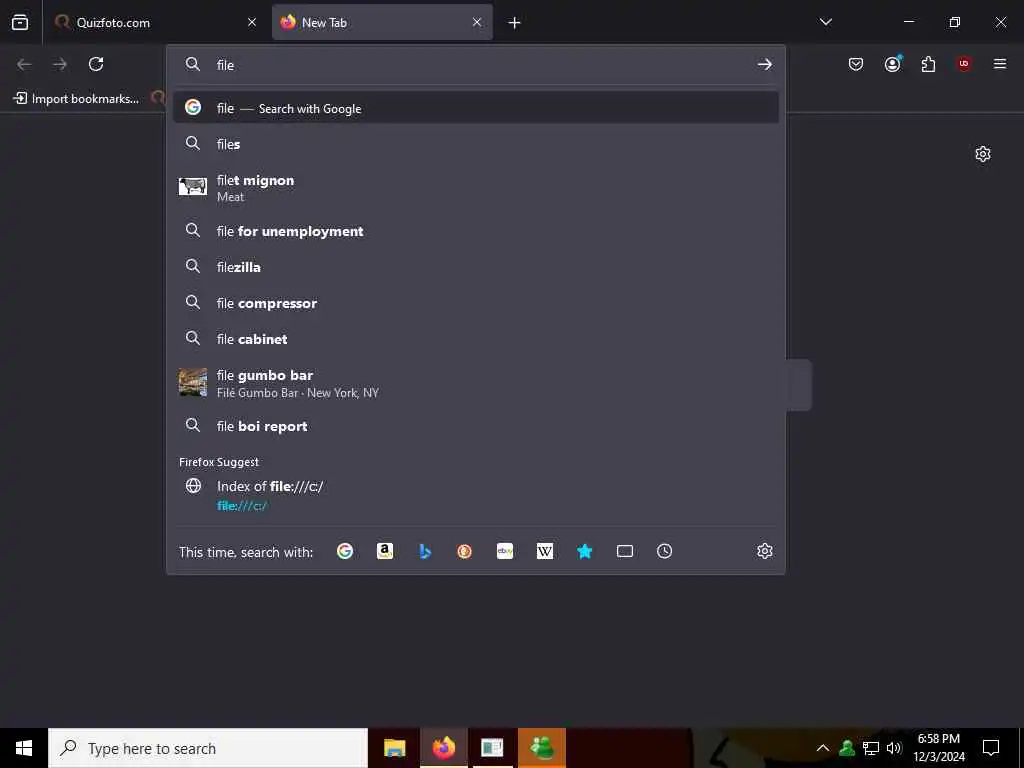Close the New Tab tab
This screenshot has height=768, width=1024.
point(477,23)
